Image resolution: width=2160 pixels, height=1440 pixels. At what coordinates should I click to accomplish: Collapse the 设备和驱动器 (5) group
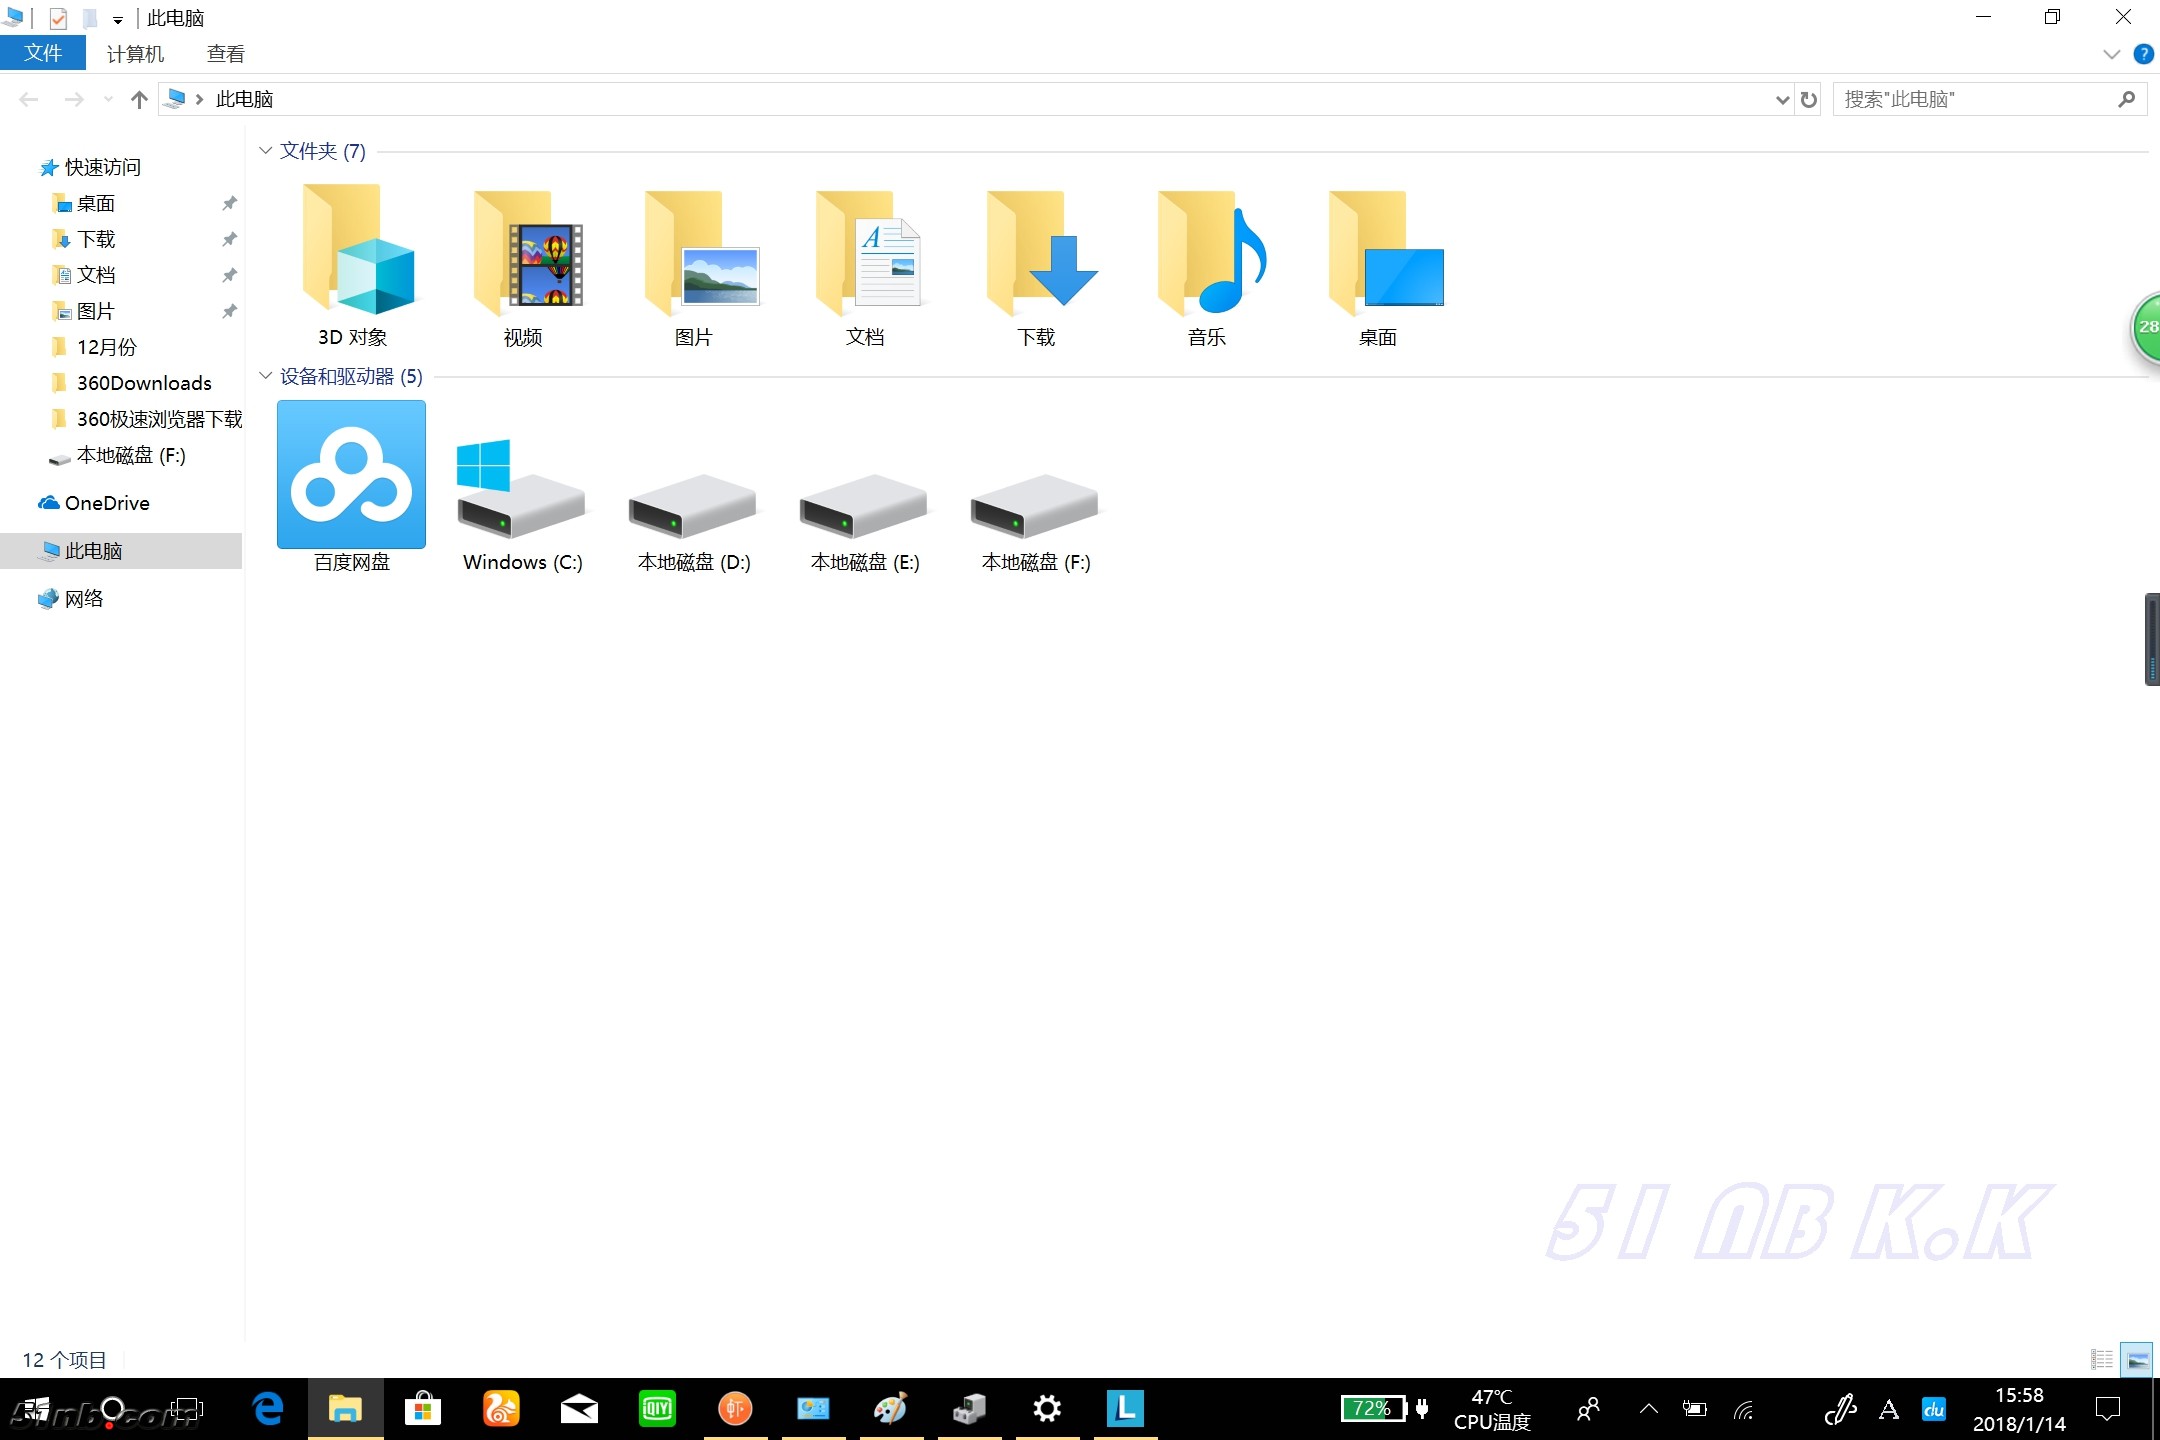[265, 376]
